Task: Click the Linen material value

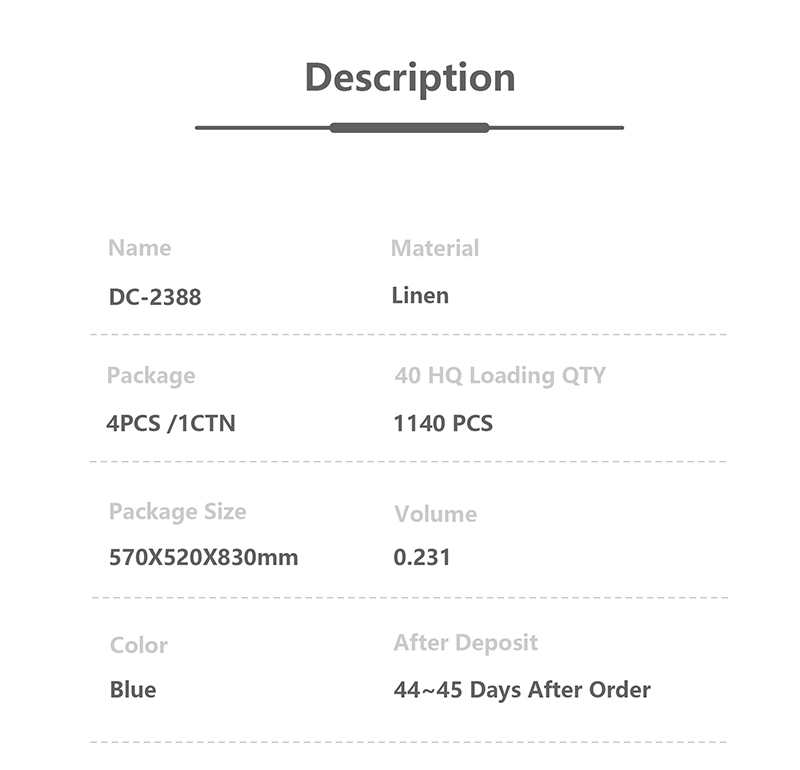Action: click(420, 295)
